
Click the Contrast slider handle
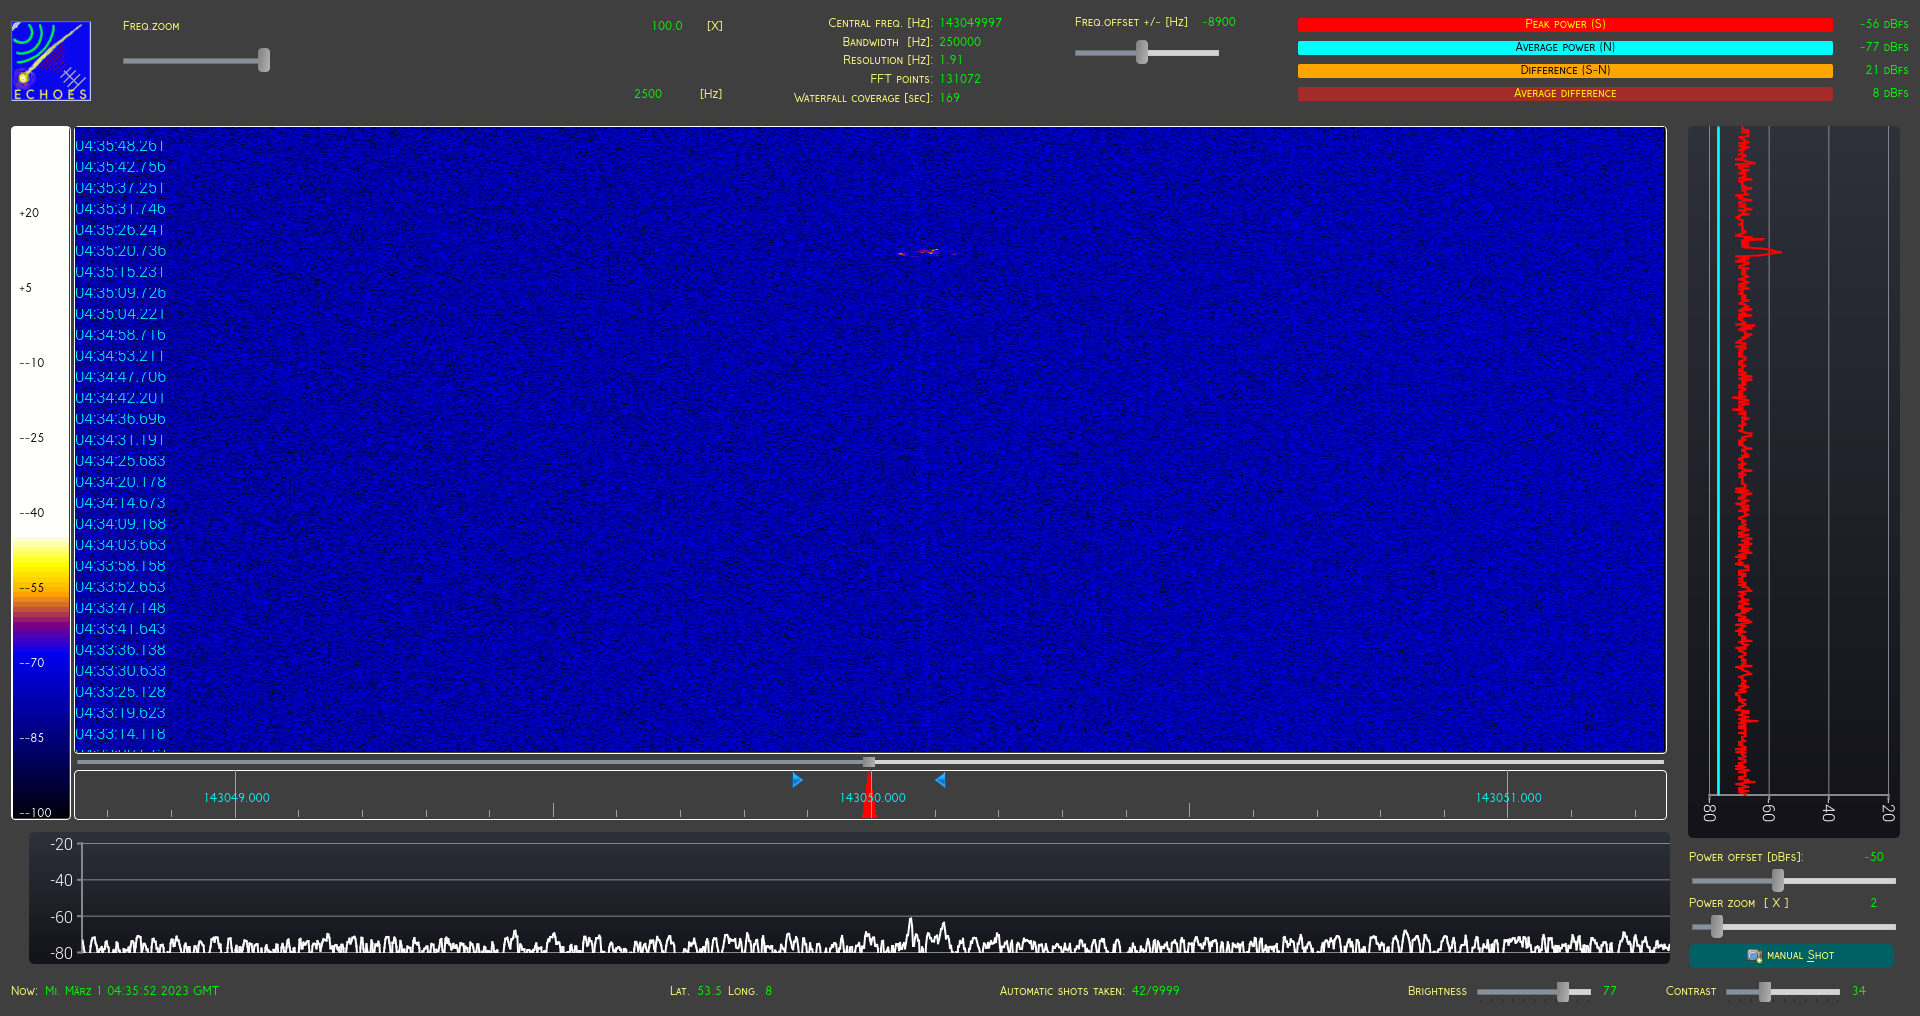coord(1765,991)
